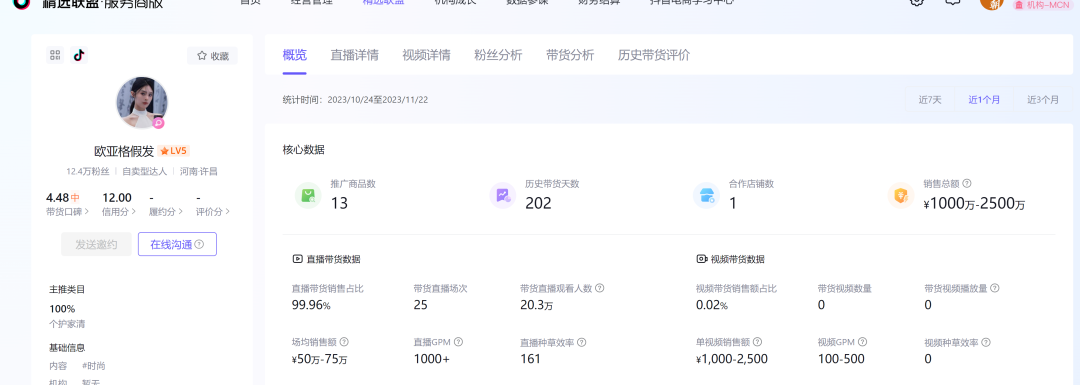Show help for 带货直播观看人数
This screenshot has height=385, width=1080.
click(599, 289)
